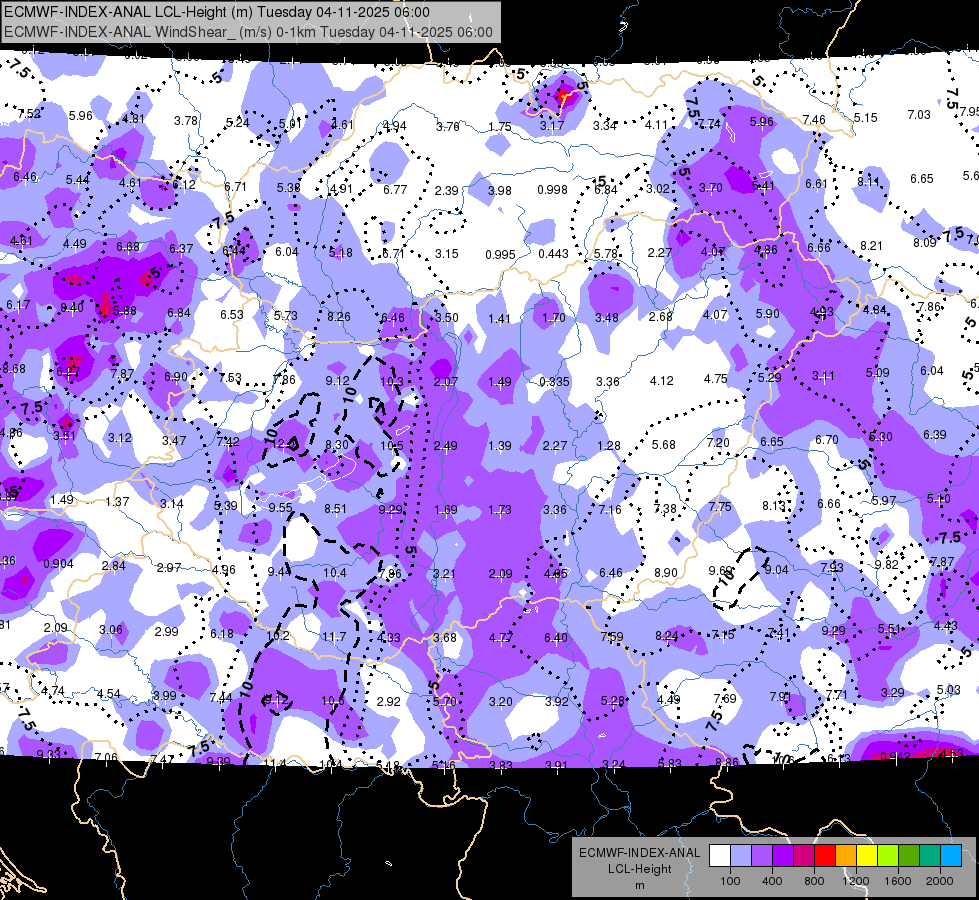The height and width of the screenshot is (900, 979).
Task: Click the wind shear value 11.7
Action: tap(334, 637)
